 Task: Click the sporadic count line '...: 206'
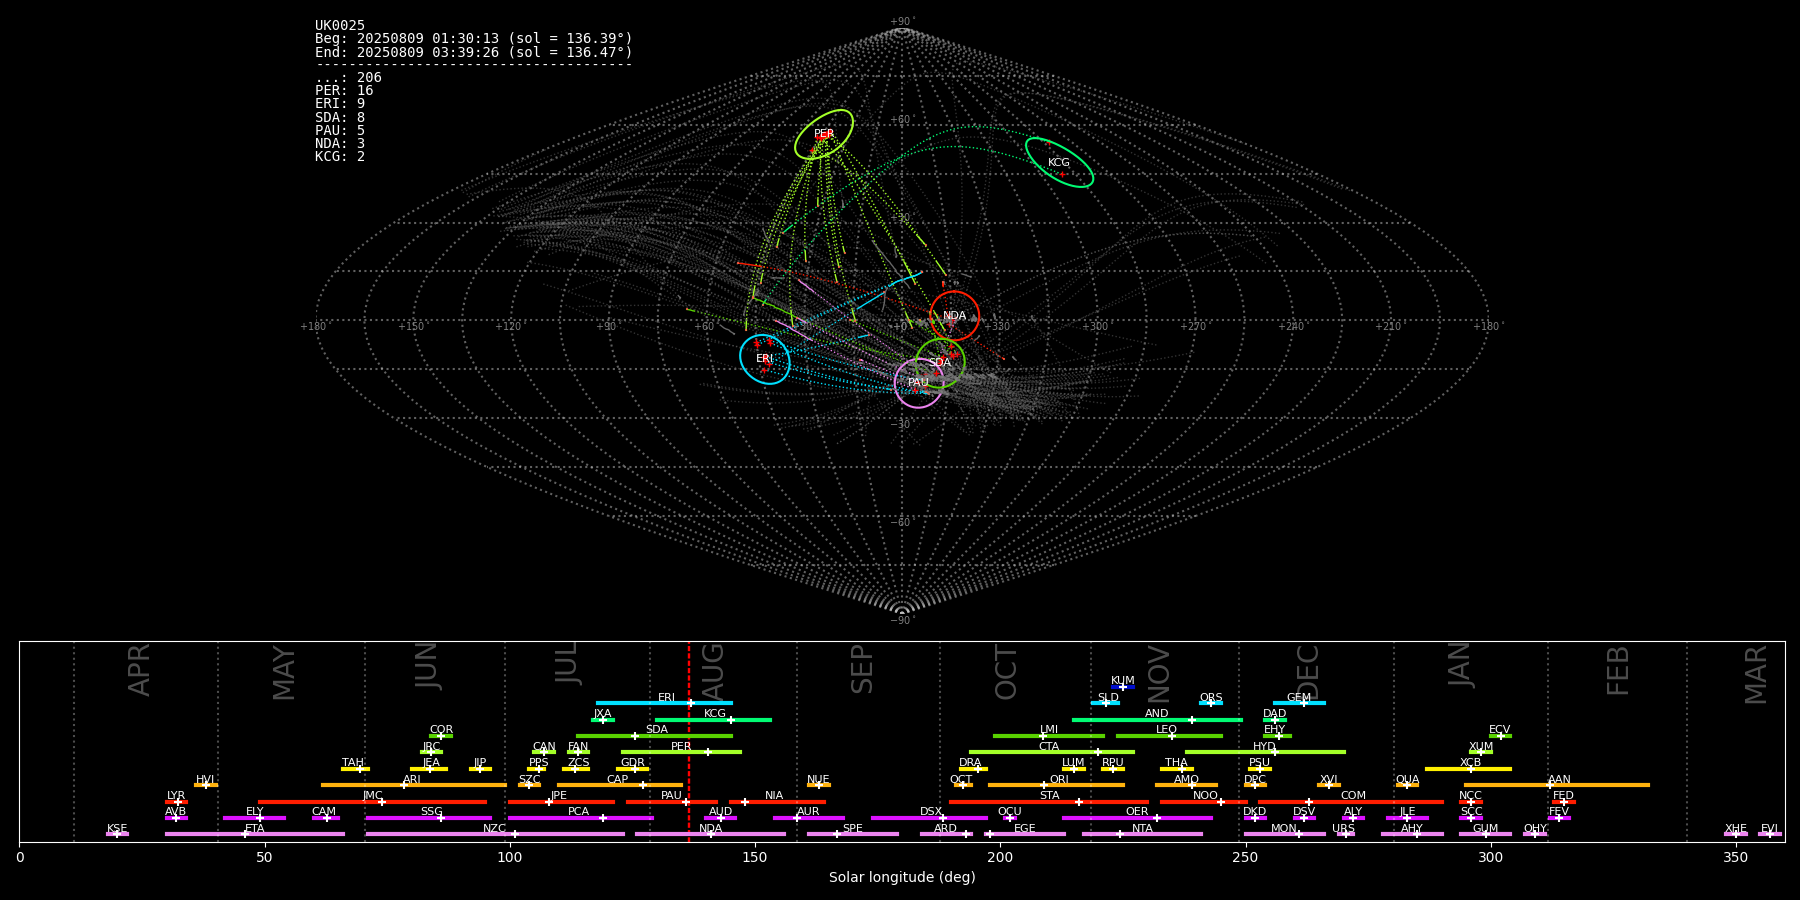coord(348,78)
